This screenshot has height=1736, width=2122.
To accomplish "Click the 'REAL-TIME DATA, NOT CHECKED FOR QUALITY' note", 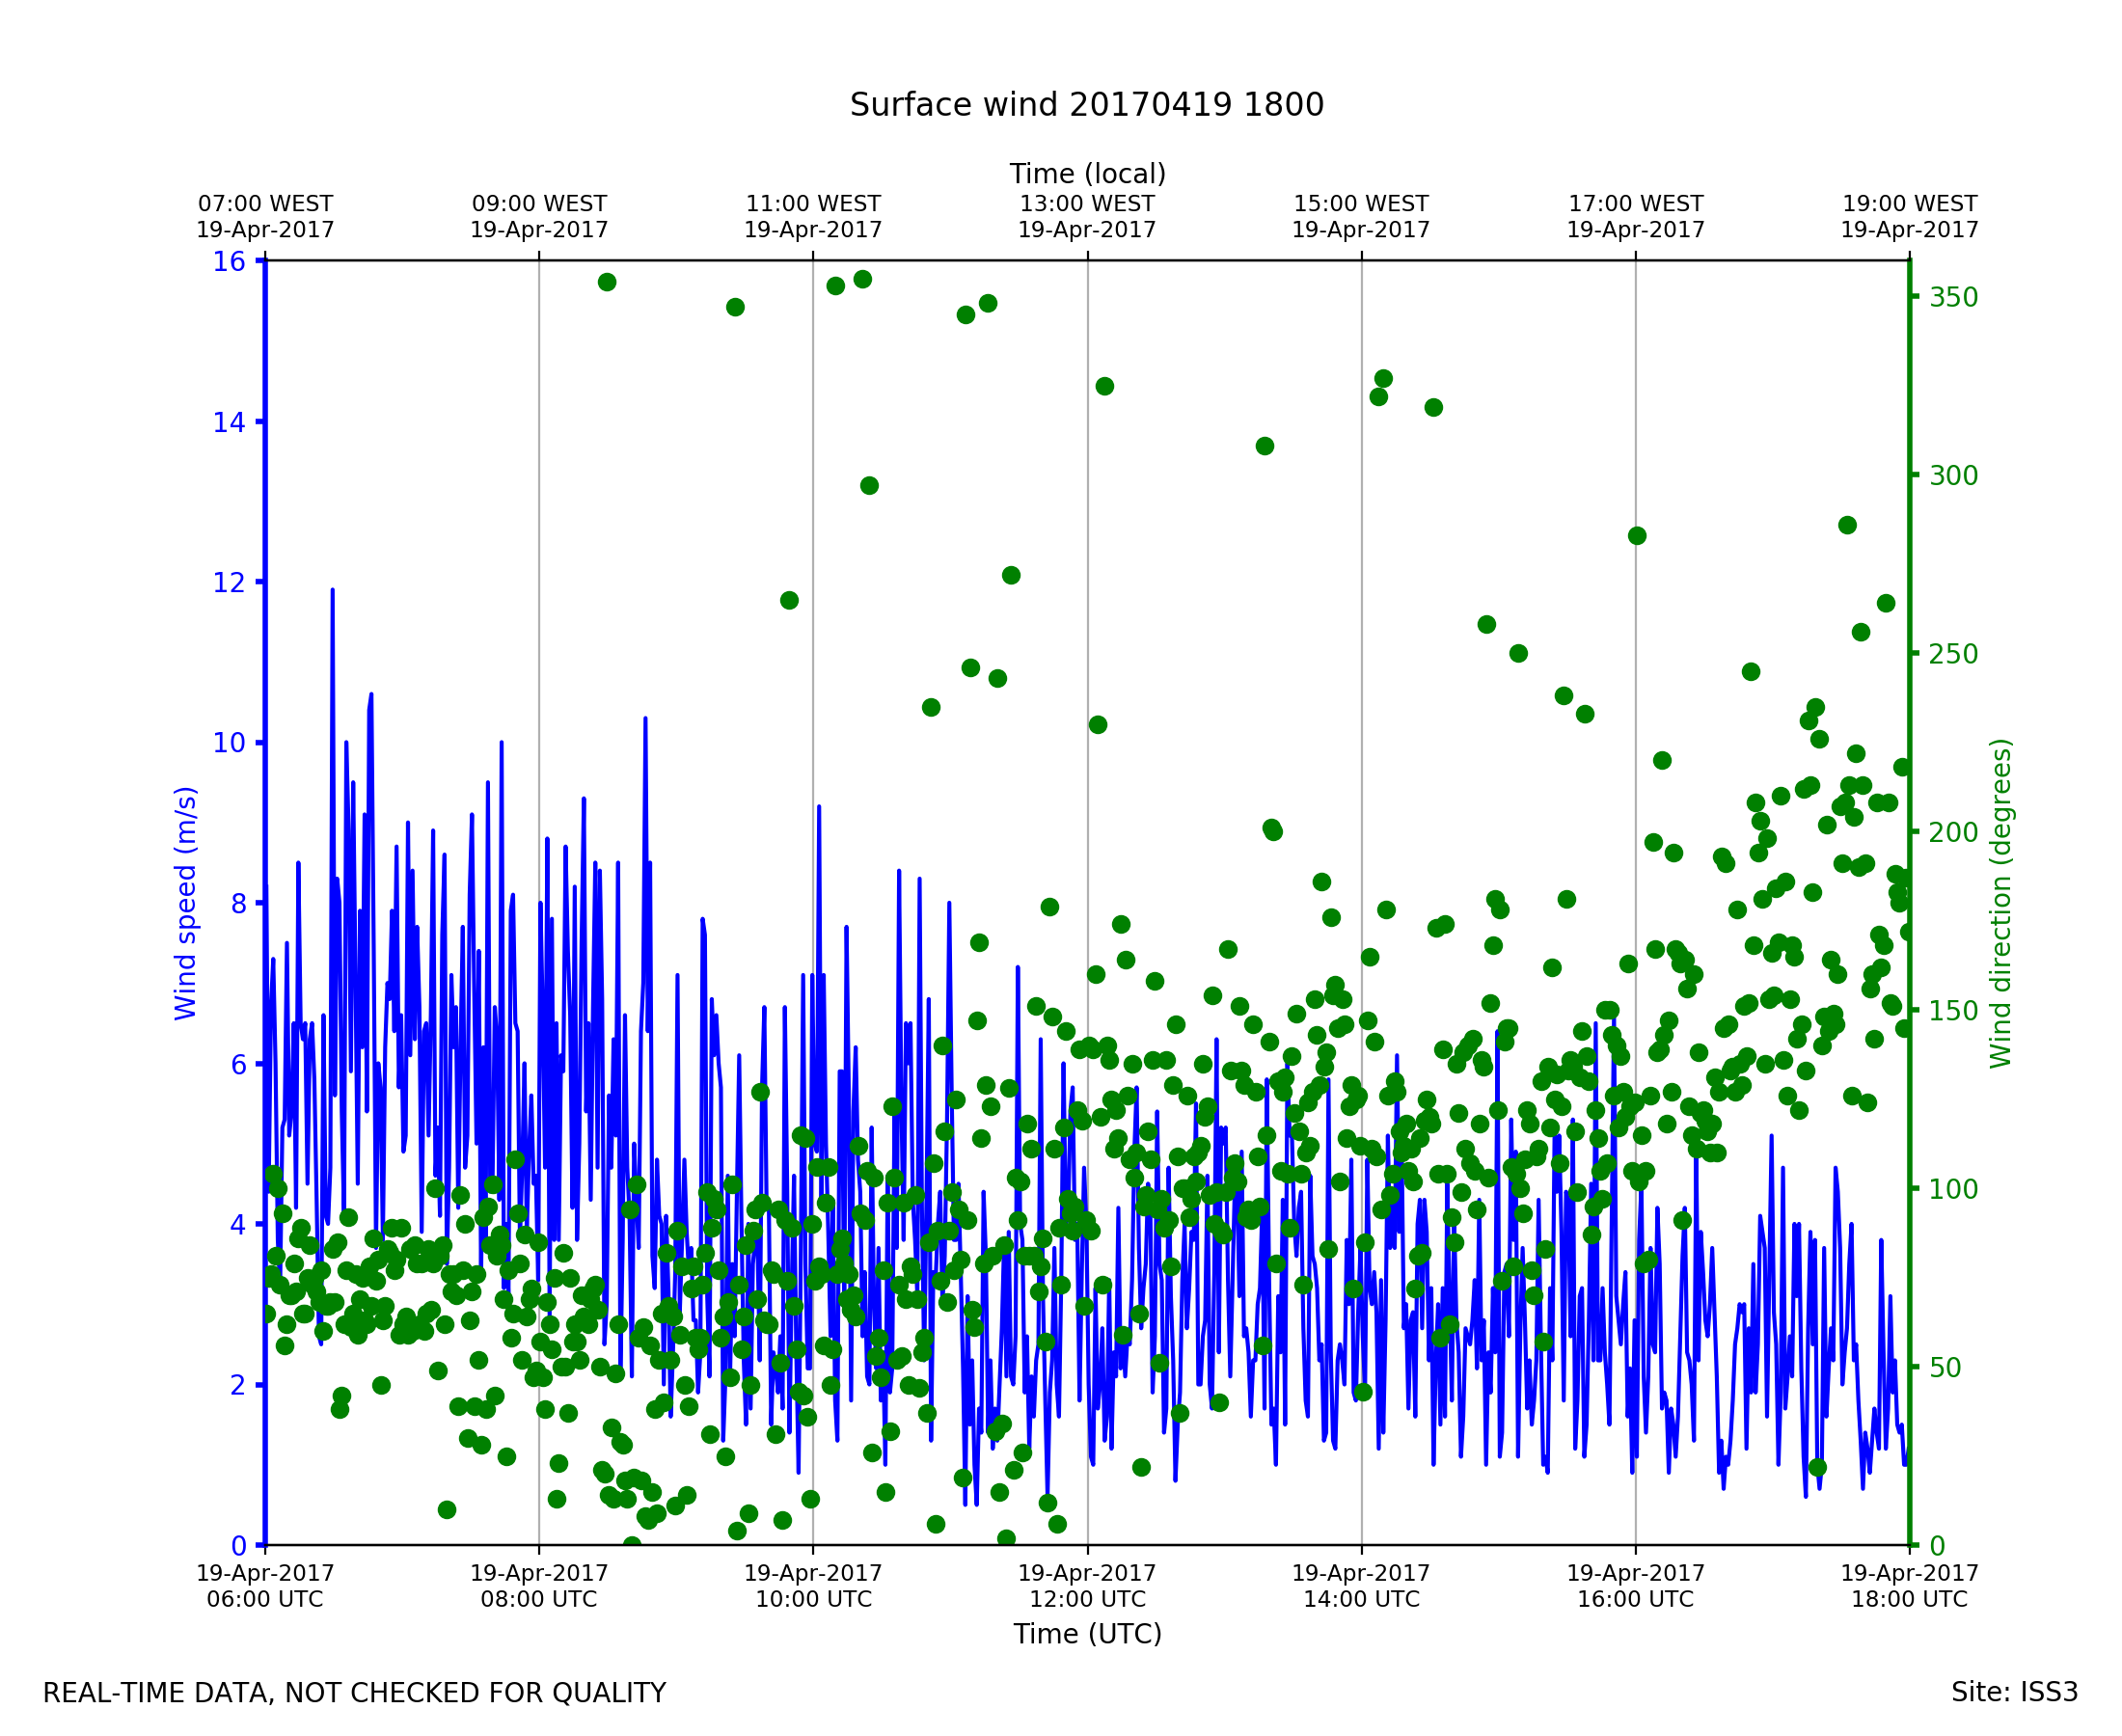I will pyautogui.click(x=354, y=1692).
